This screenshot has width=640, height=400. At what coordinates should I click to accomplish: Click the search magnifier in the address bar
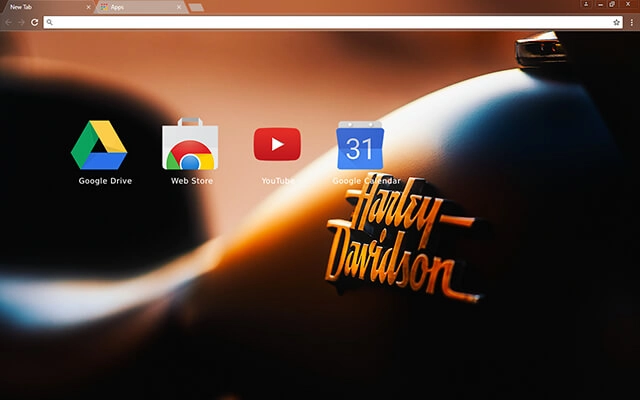[49, 22]
